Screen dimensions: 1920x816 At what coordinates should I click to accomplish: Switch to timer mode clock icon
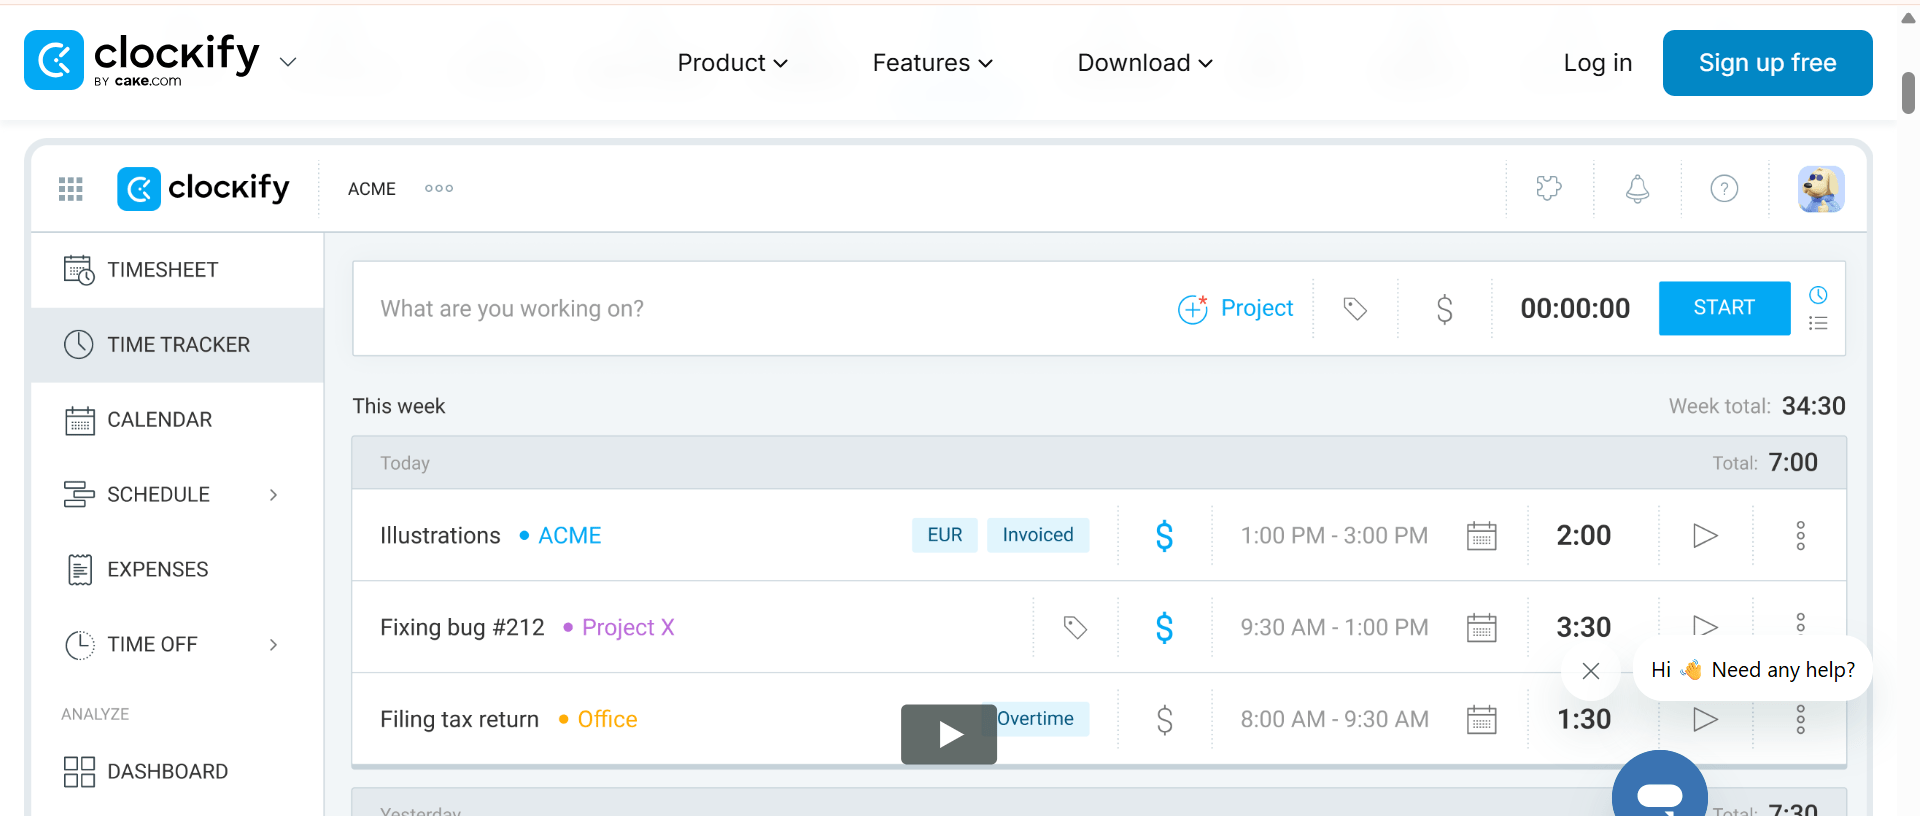click(1818, 295)
